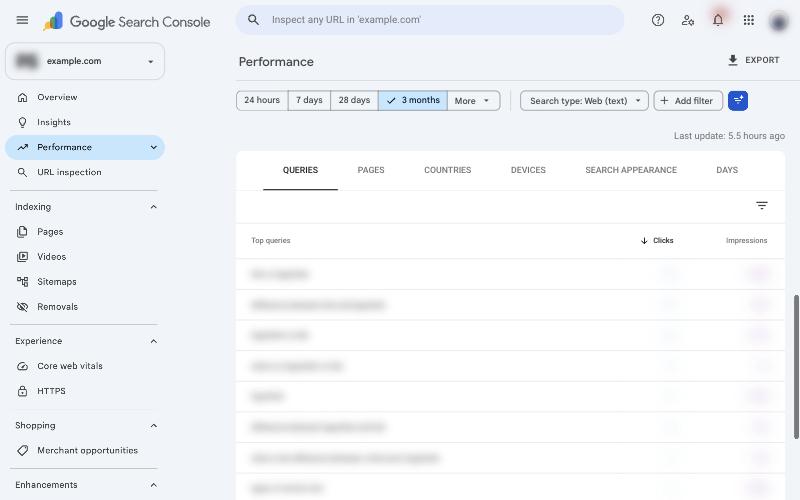Expand the Performance menu chevron

click(x=154, y=147)
